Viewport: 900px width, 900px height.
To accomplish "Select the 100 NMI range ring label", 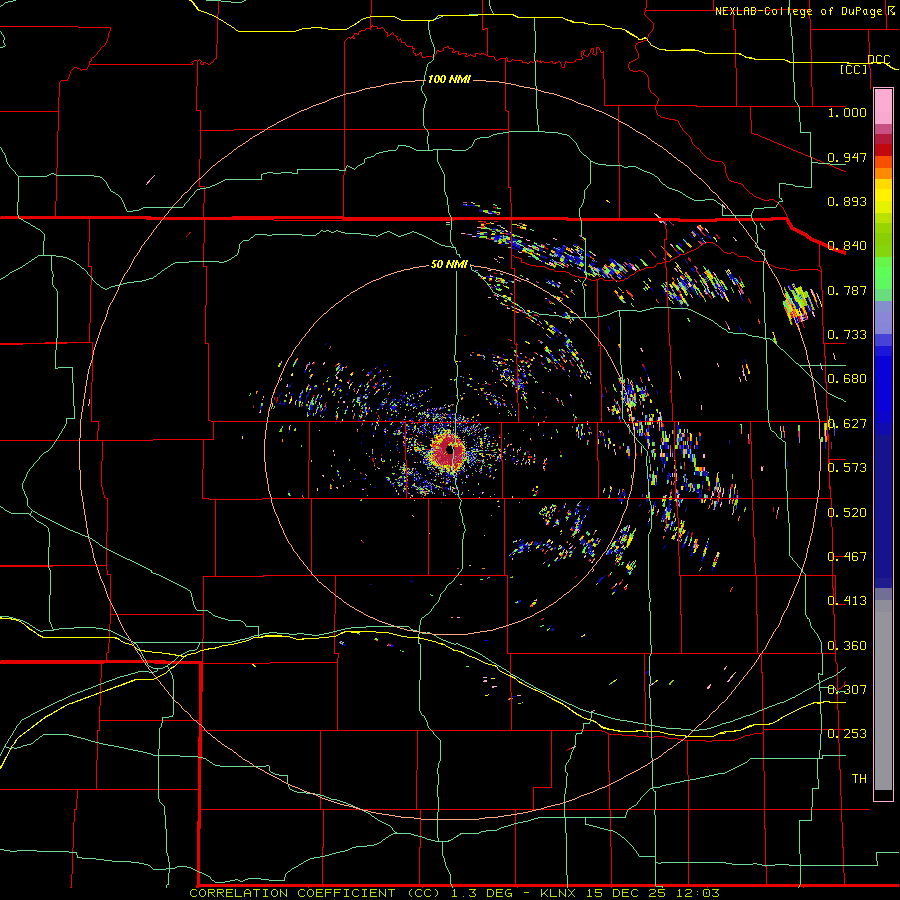I will tap(449, 79).
